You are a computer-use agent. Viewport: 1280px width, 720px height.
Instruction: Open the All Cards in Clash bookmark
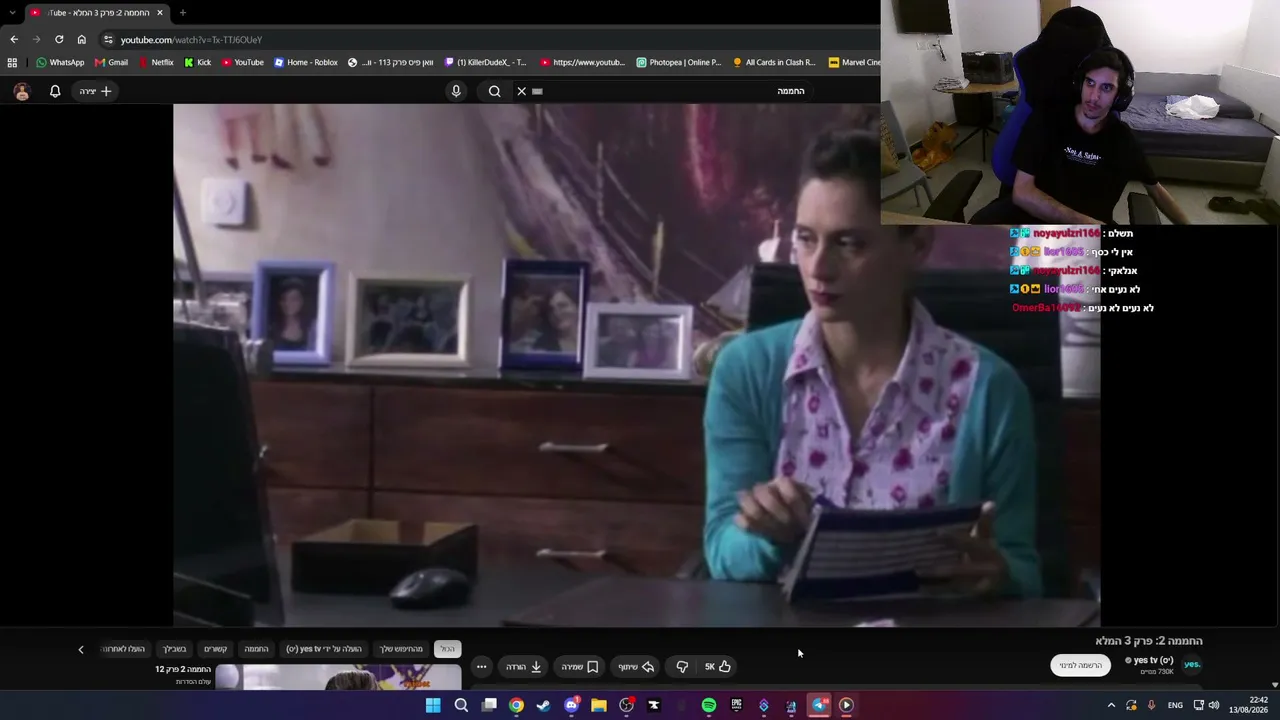(774, 62)
